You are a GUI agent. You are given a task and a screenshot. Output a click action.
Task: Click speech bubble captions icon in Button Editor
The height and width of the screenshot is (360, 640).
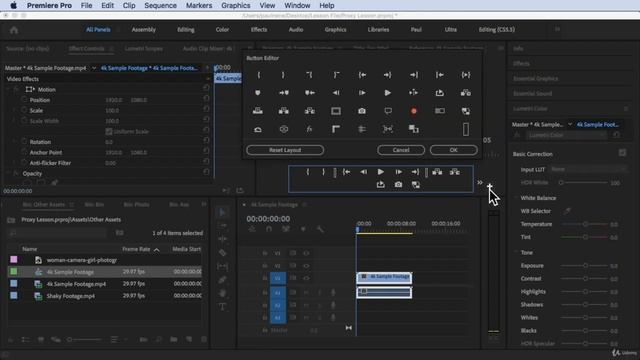[x=388, y=111]
